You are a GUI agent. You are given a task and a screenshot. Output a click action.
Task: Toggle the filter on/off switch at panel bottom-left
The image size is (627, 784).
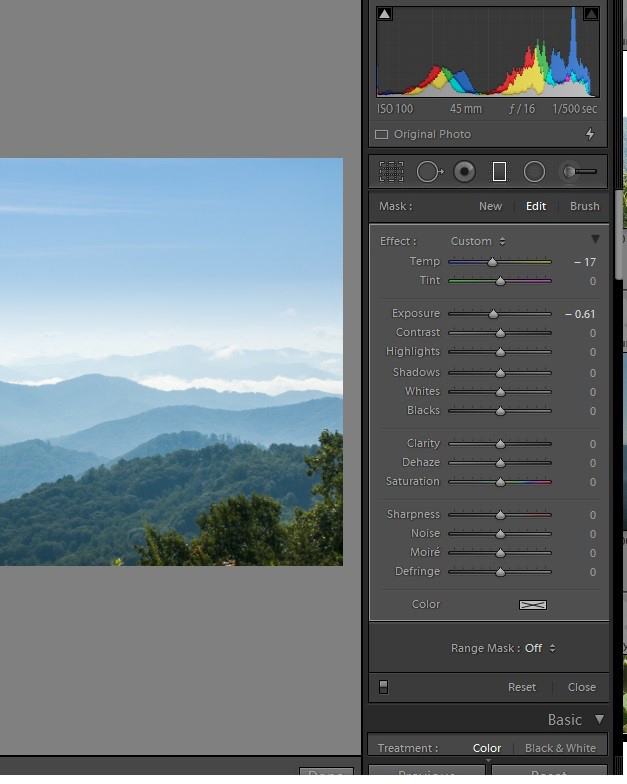(383, 687)
